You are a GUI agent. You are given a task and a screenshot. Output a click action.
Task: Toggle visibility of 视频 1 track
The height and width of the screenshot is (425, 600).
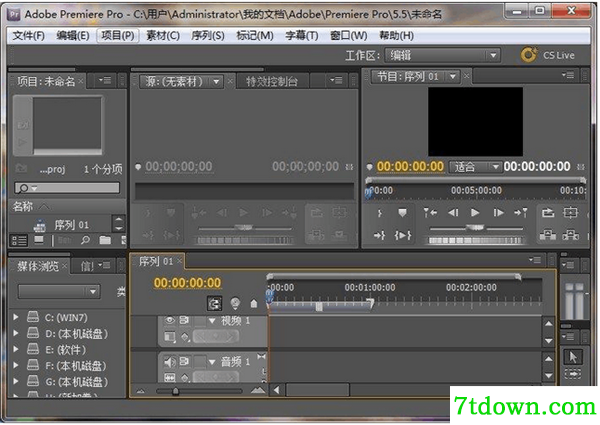170,320
